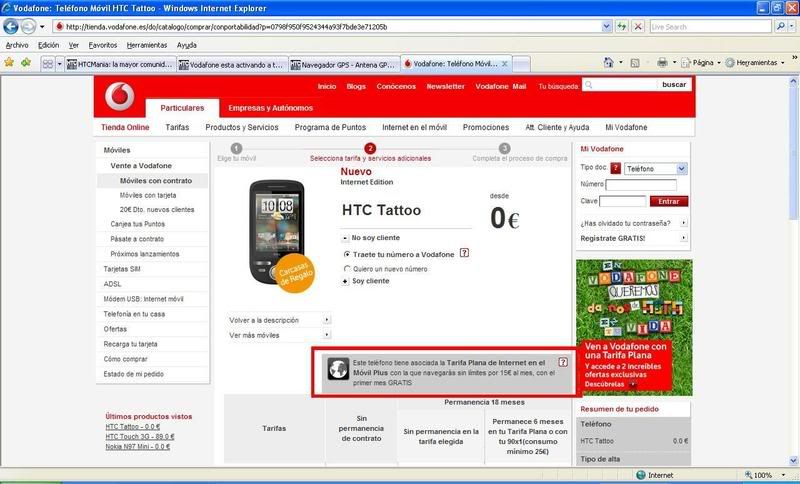
Task: Click the red help icon beside Tipo doc.
Action: coord(616,168)
